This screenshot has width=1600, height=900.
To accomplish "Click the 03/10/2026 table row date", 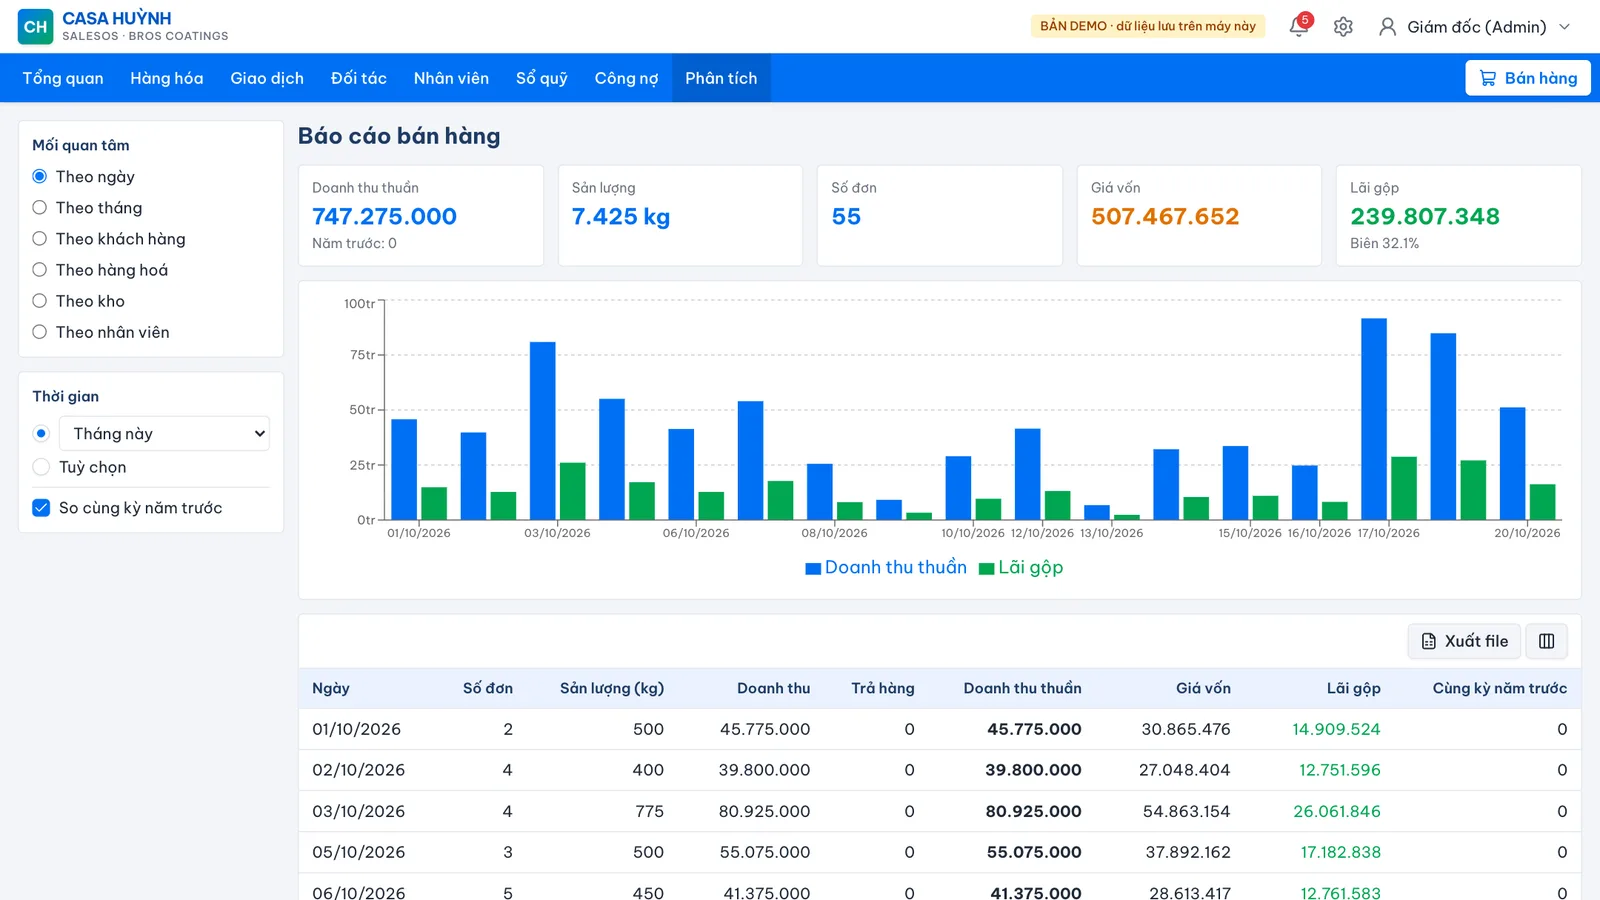I will [x=358, y=811].
